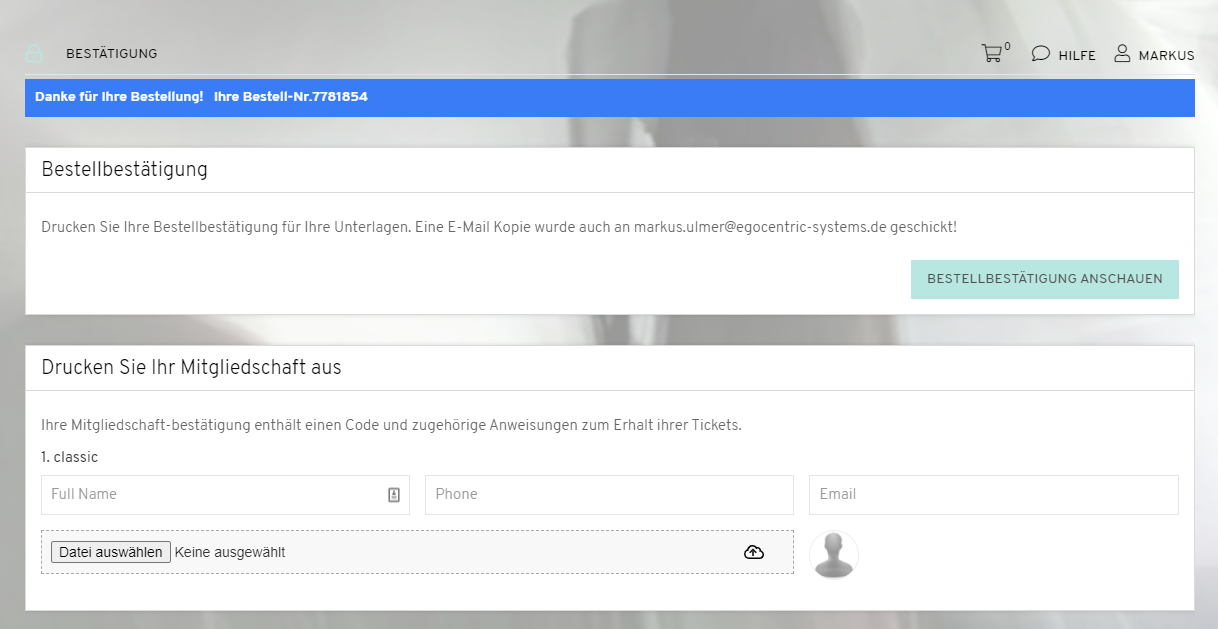Image resolution: width=1218 pixels, height=629 pixels.
Task: Open the shopping cart icon
Action: (991, 54)
